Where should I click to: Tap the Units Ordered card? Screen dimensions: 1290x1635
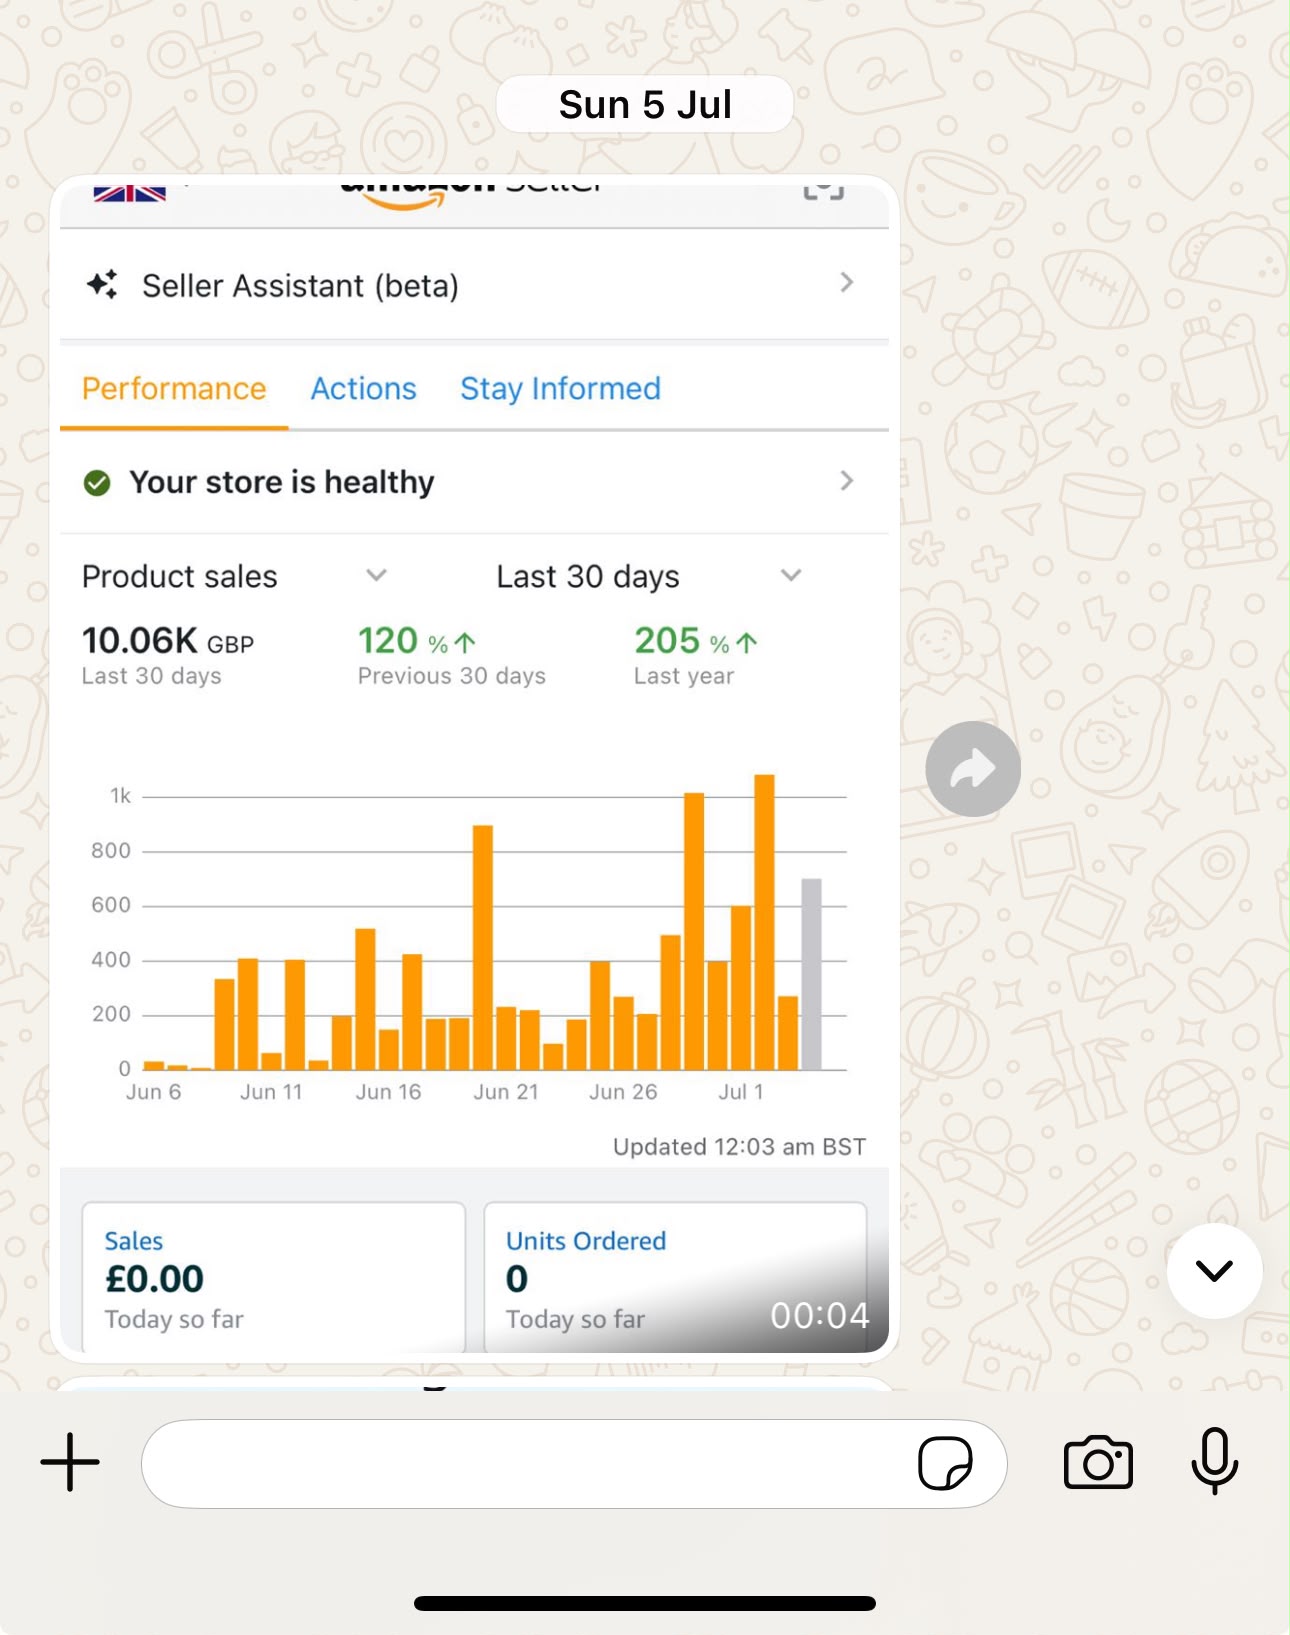click(x=675, y=1277)
